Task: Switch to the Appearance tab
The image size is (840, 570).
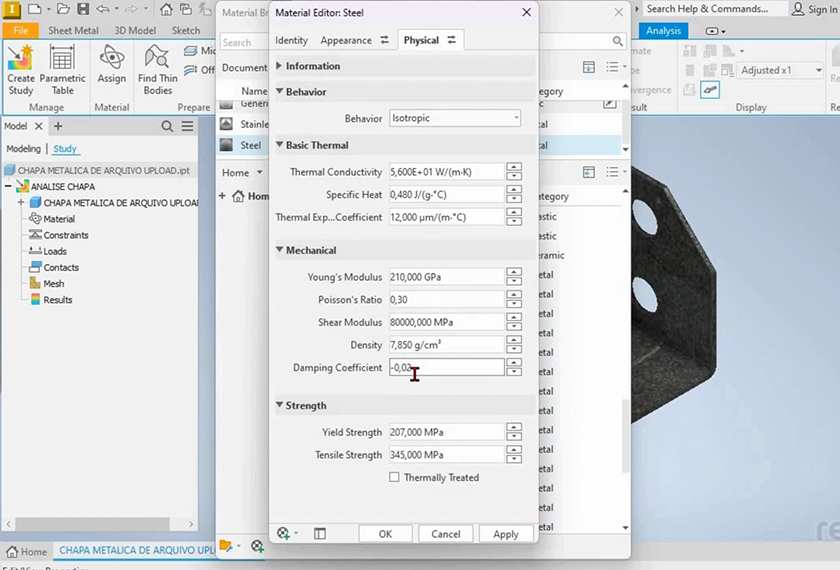Action: (x=345, y=41)
